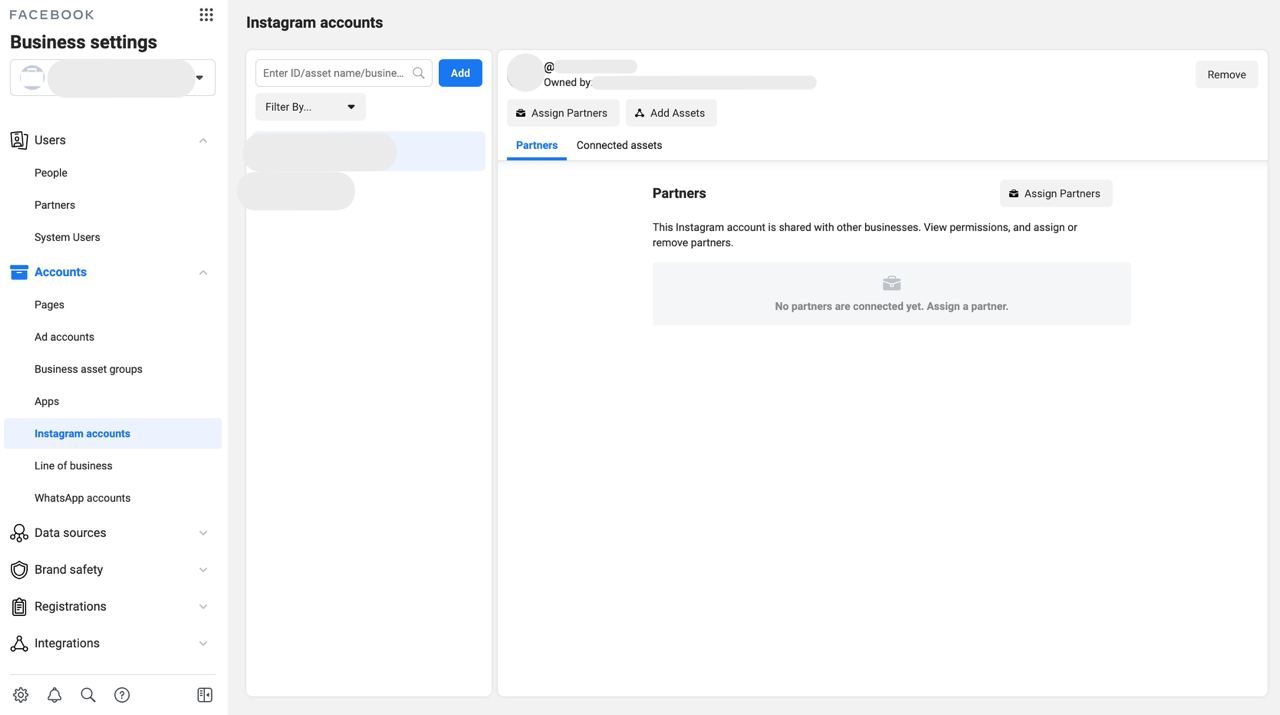Go to People under Users
Screen dimensions: 1280x715
[x=51, y=173]
